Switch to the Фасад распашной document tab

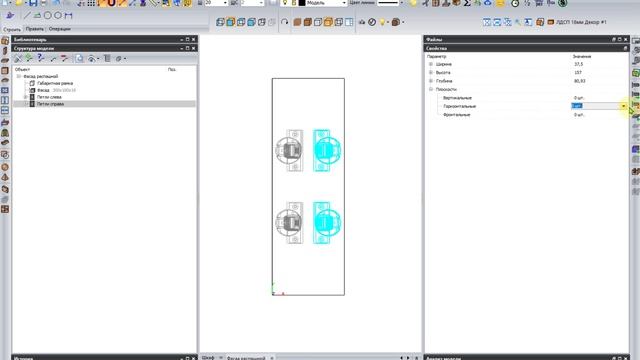pos(246,358)
